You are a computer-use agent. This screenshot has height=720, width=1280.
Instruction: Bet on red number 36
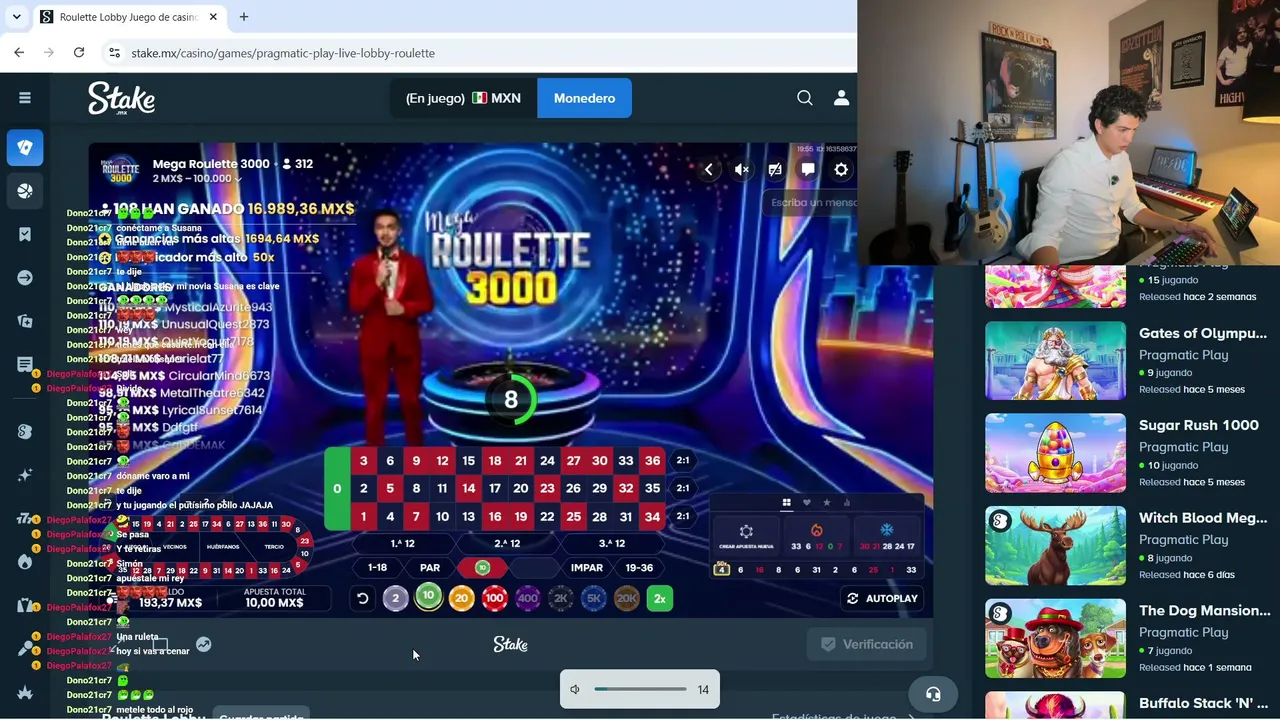point(652,461)
